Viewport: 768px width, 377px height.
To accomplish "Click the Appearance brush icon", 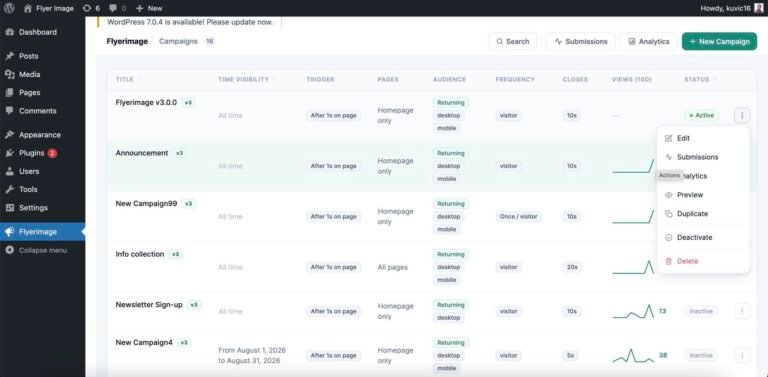I will [x=9, y=135].
